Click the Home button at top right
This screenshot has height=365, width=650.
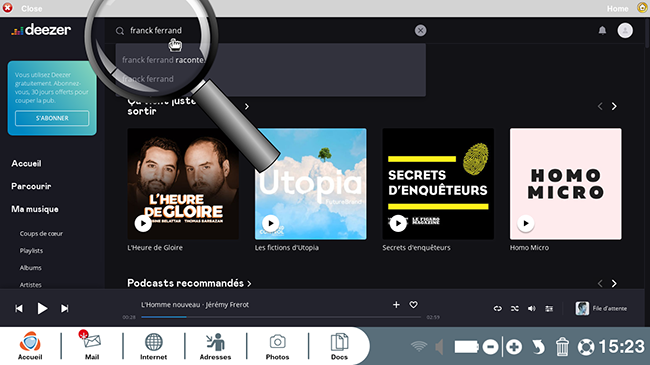pyautogui.click(x=627, y=8)
